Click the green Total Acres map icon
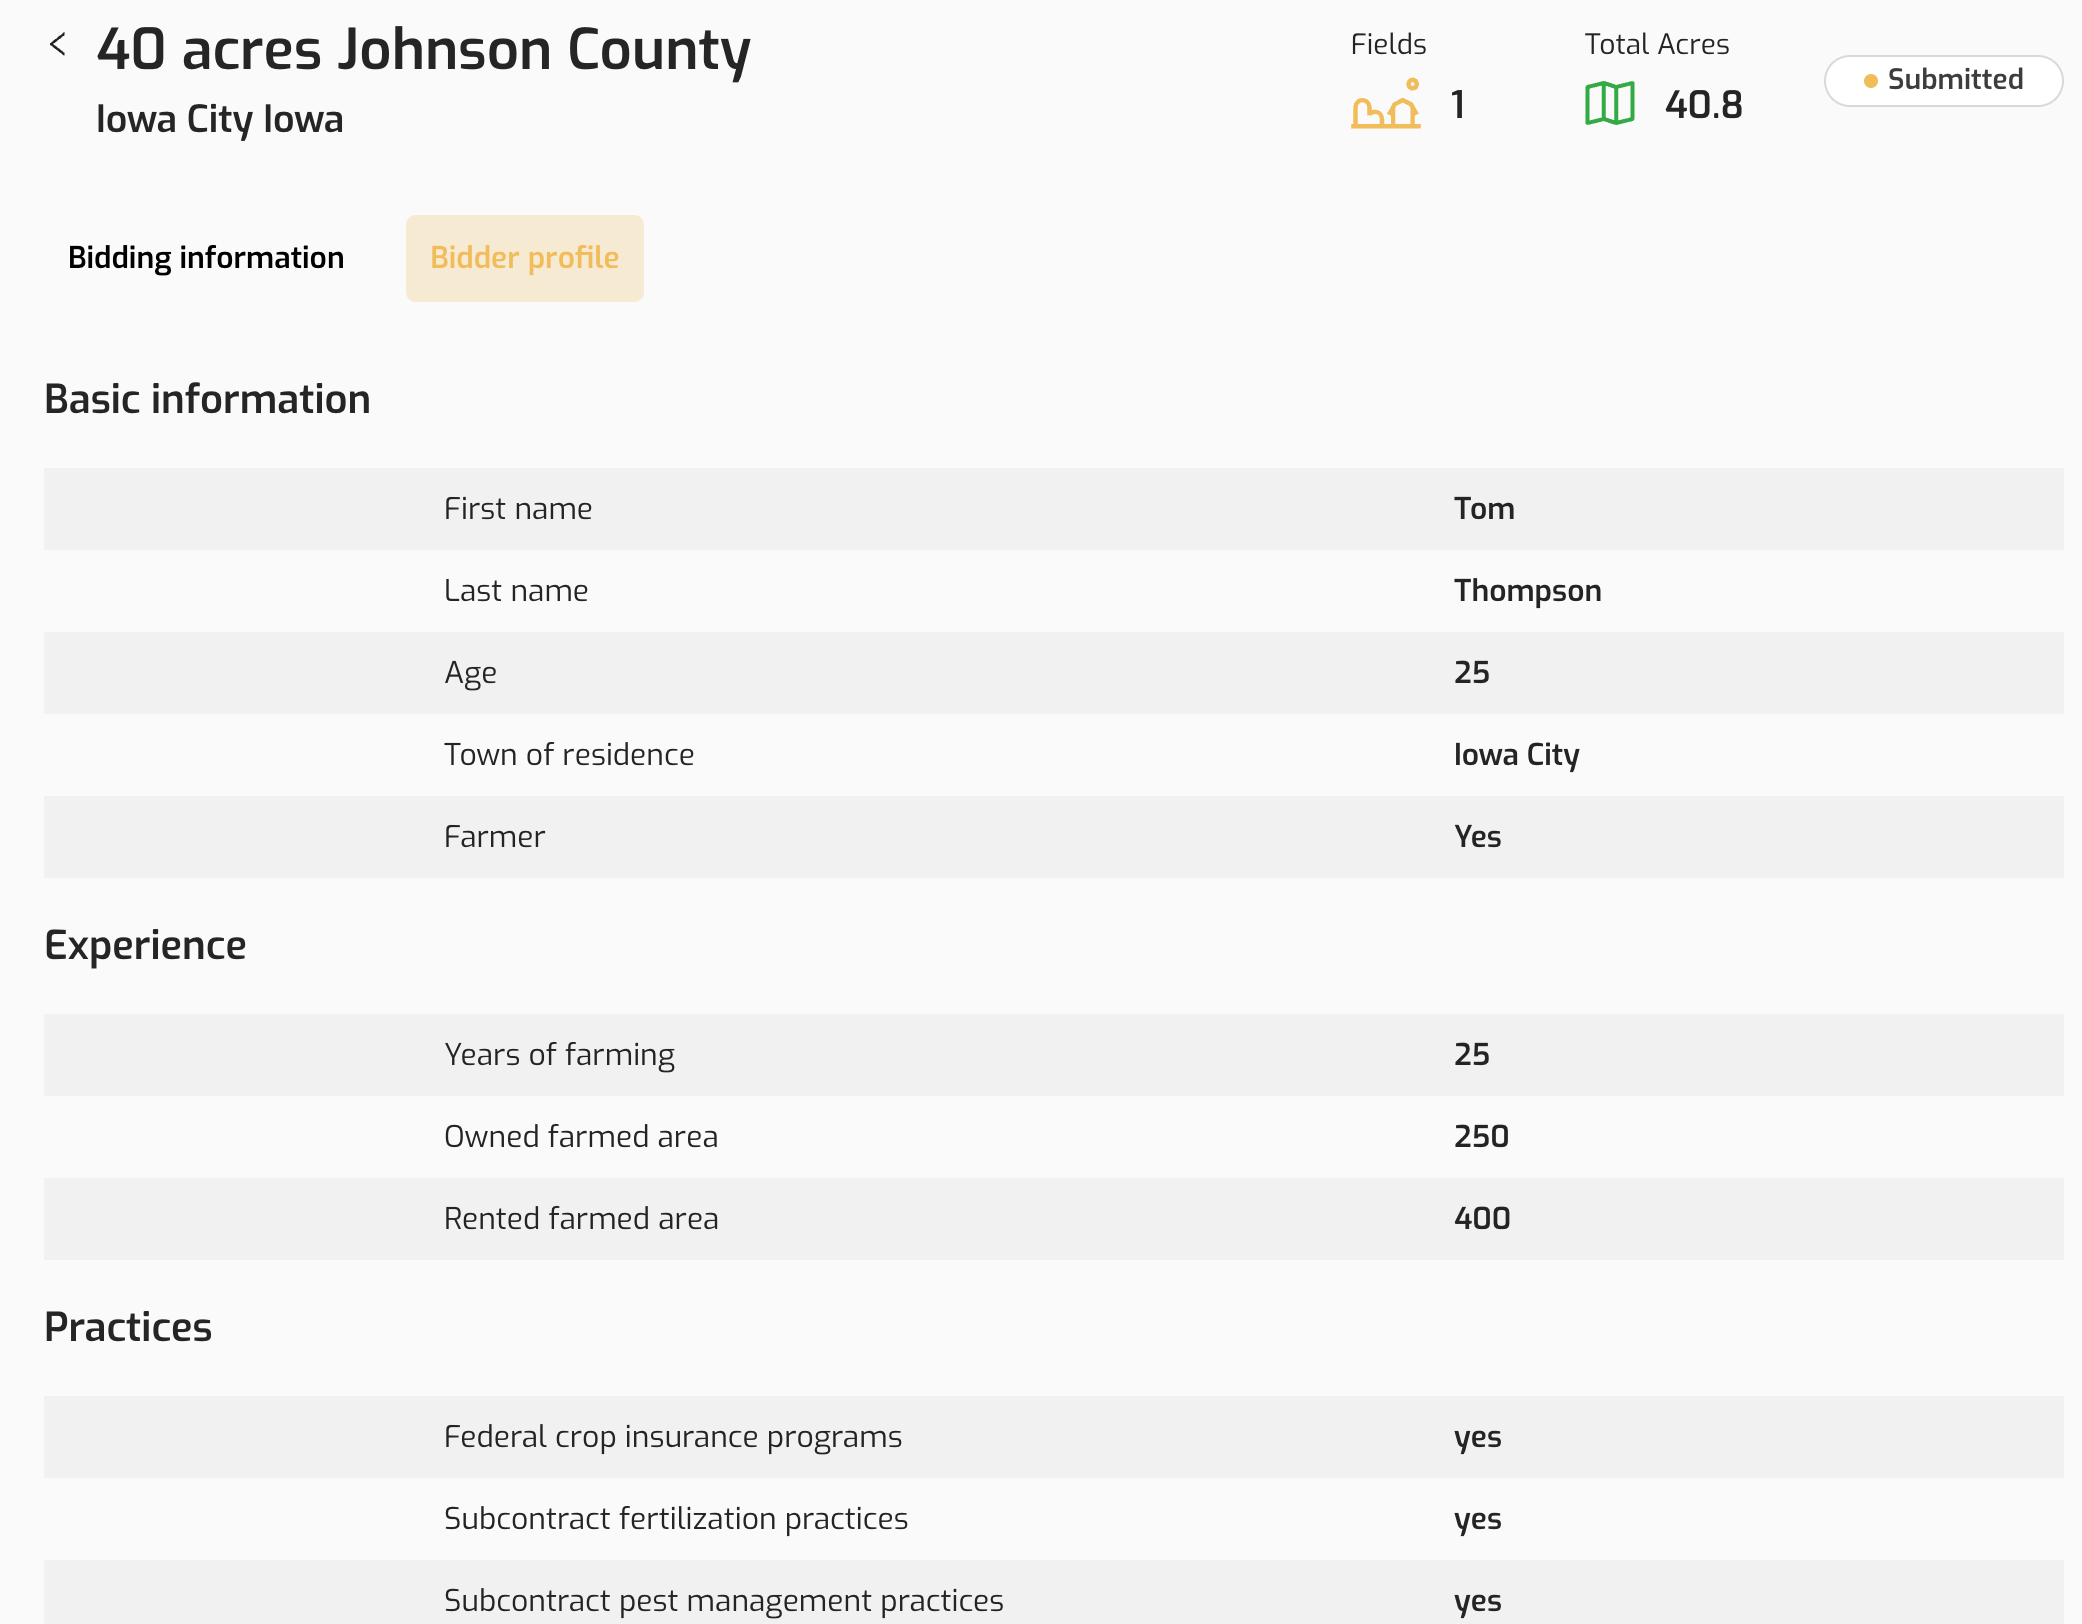This screenshot has height=1624, width=2082. (x=1609, y=104)
